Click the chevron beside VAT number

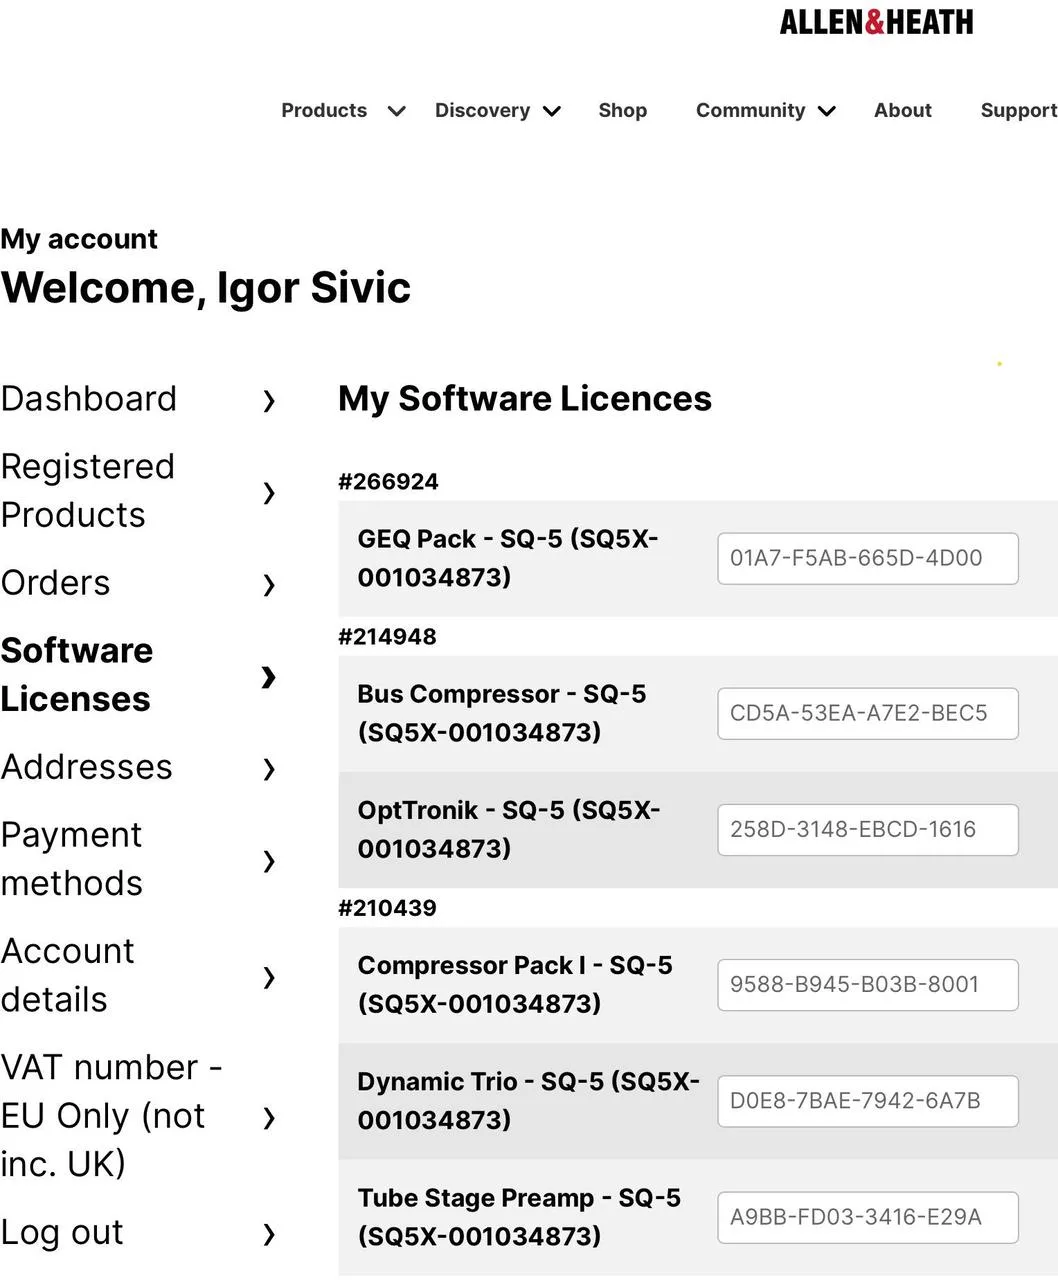click(x=268, y=1118)
